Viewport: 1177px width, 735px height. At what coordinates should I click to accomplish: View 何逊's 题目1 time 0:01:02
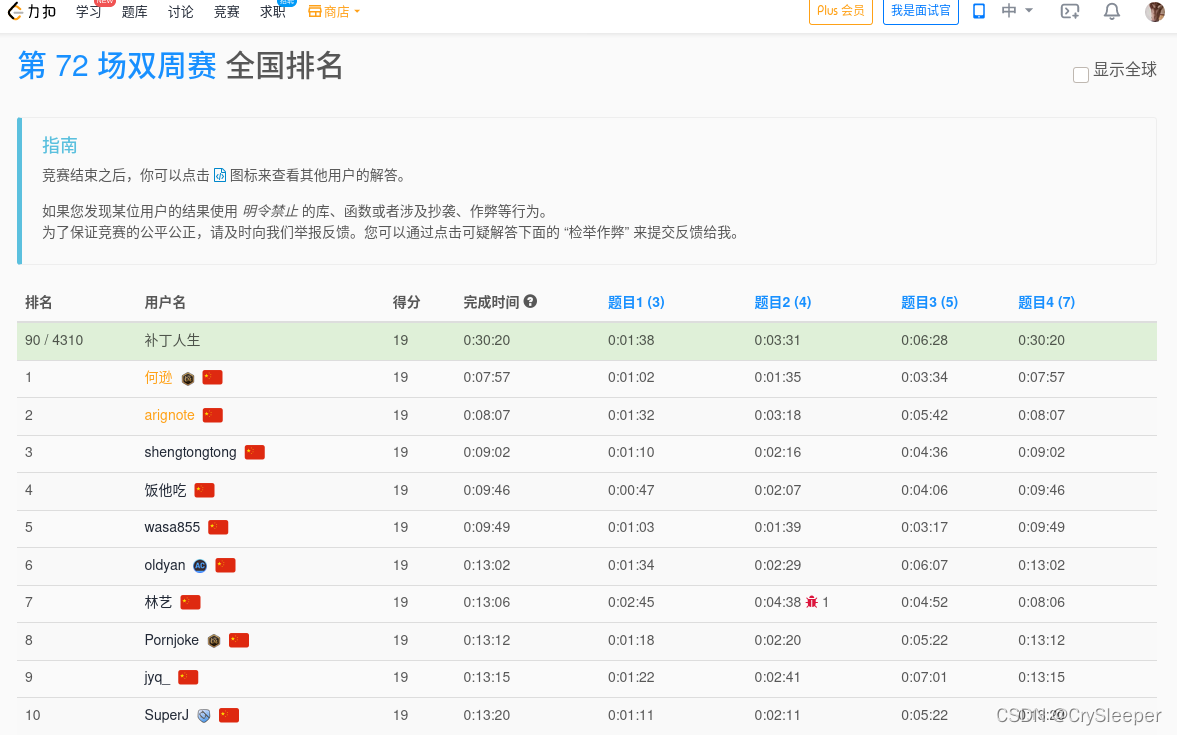point(631,378)
